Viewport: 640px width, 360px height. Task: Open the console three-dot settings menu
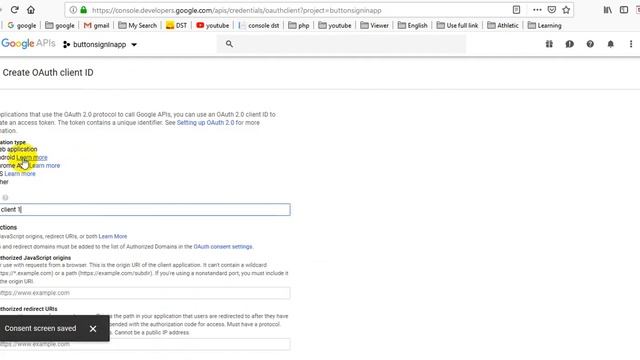click(x=631, y=44)
